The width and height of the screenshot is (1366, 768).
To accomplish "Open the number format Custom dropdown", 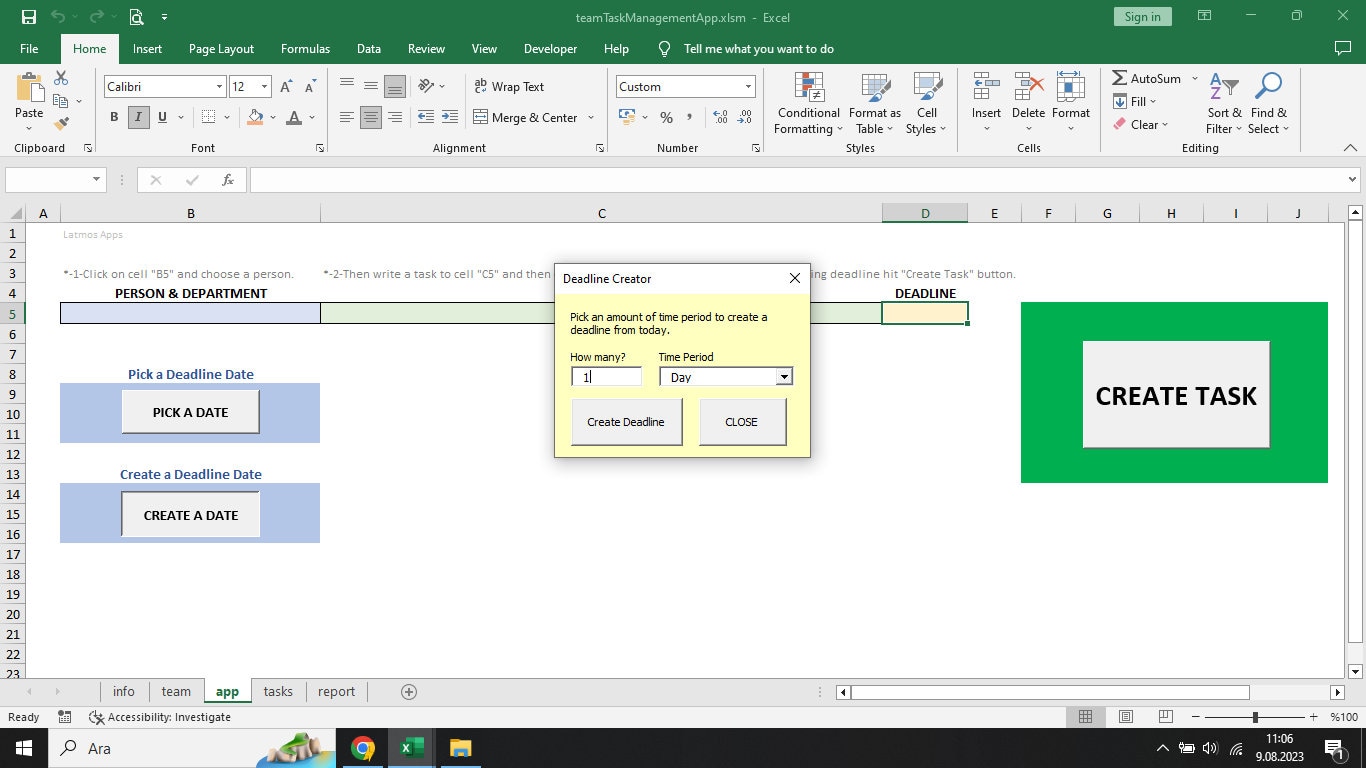I will [747, 86].
